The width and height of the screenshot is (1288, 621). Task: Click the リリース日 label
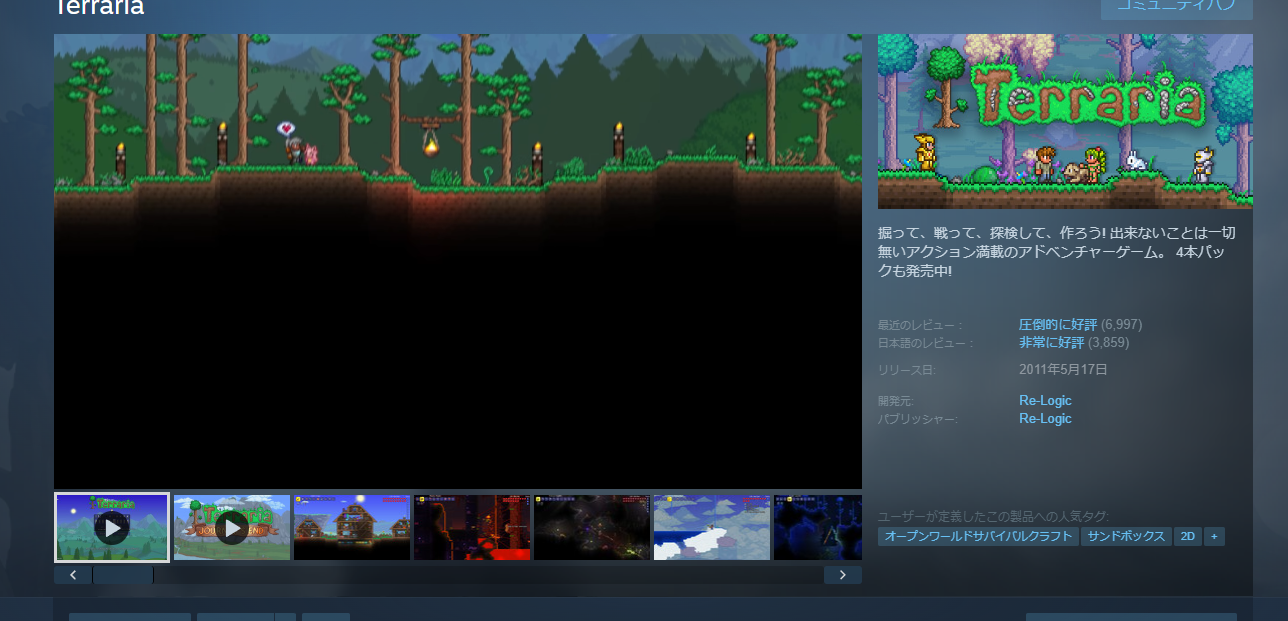coord(907,370)
